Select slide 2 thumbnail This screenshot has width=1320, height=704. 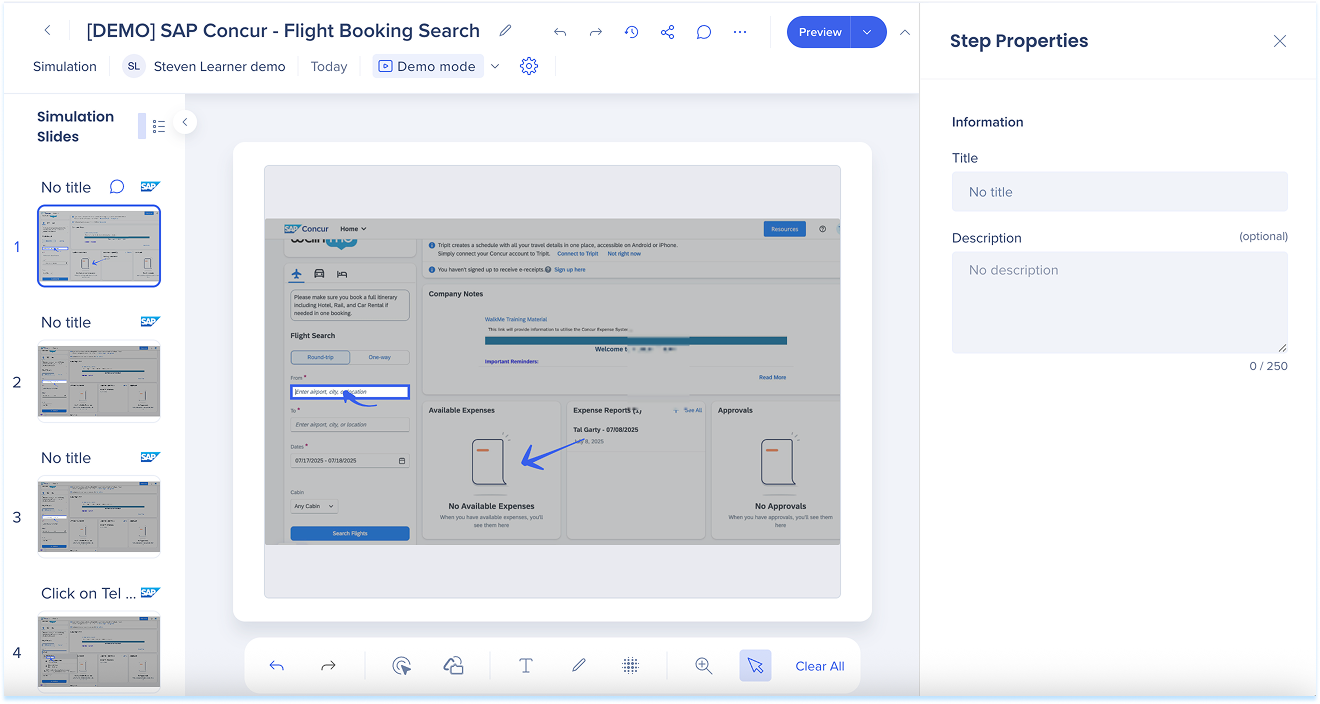tap(99, 381)
